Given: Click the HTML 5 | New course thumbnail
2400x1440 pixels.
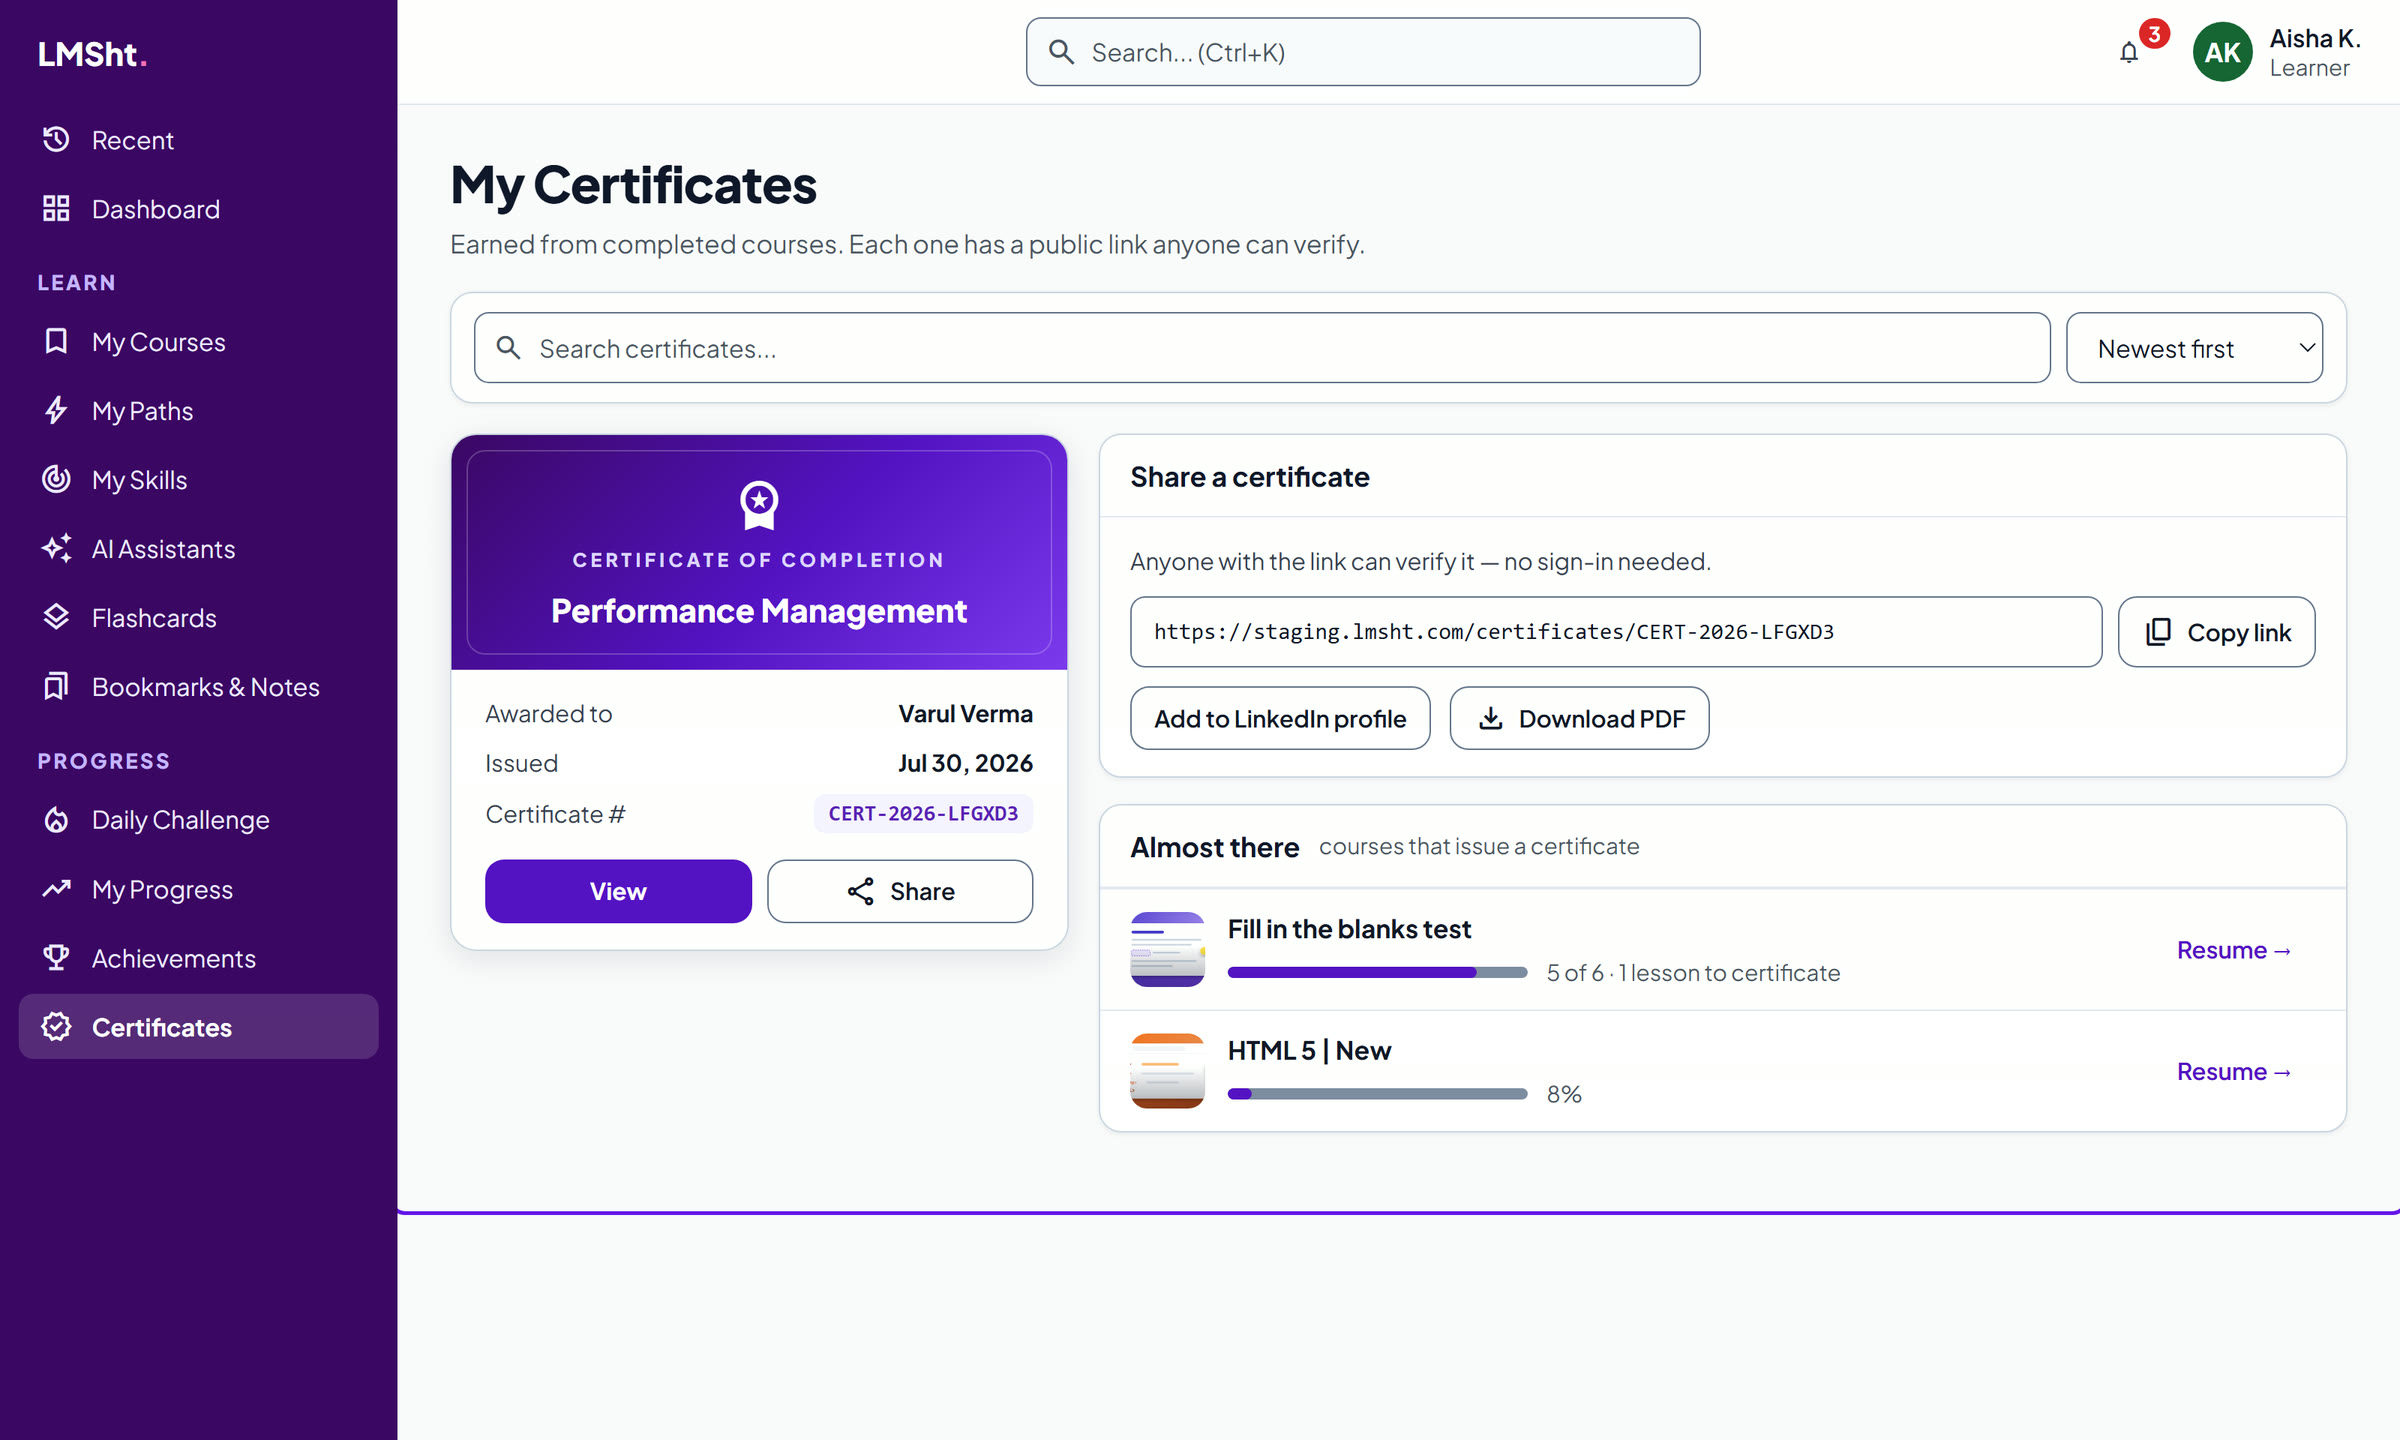Looking at the screenshot, I should [x=1167, y=1070].
